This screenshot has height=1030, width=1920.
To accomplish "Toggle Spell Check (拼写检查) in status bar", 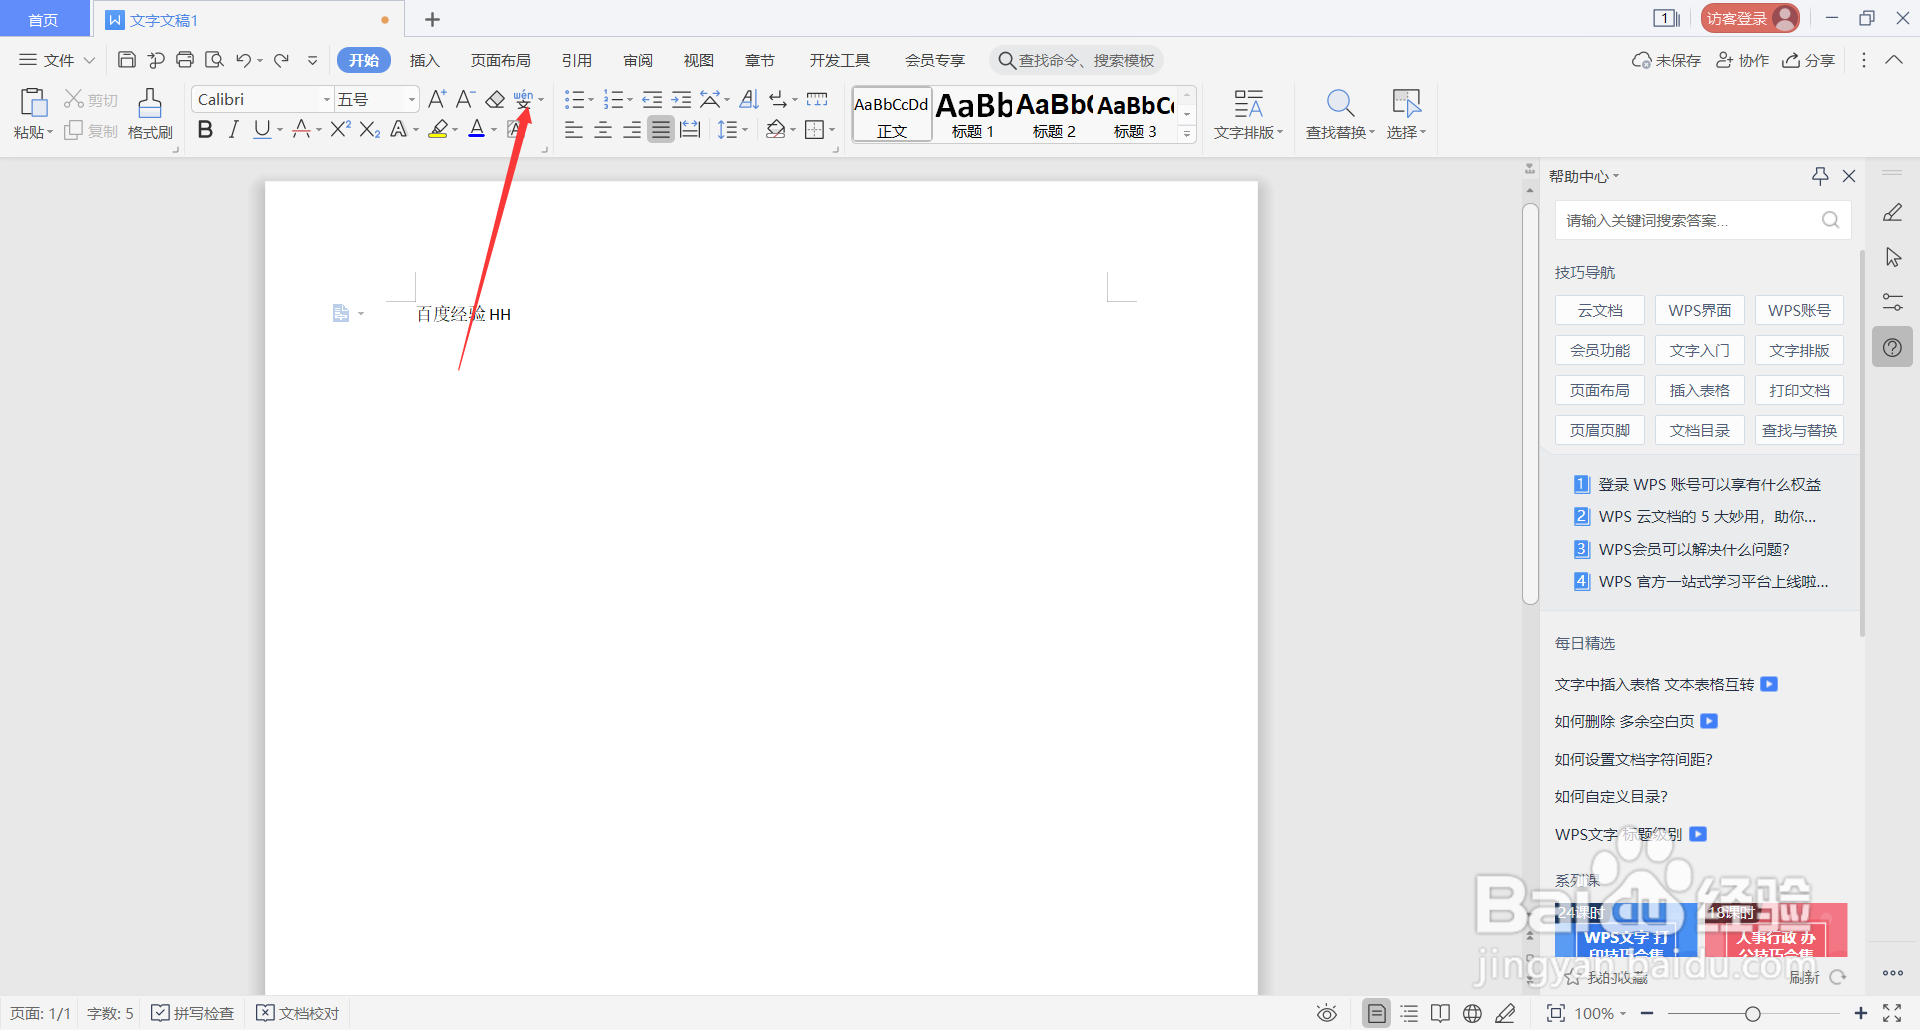I will (192, 1013).
